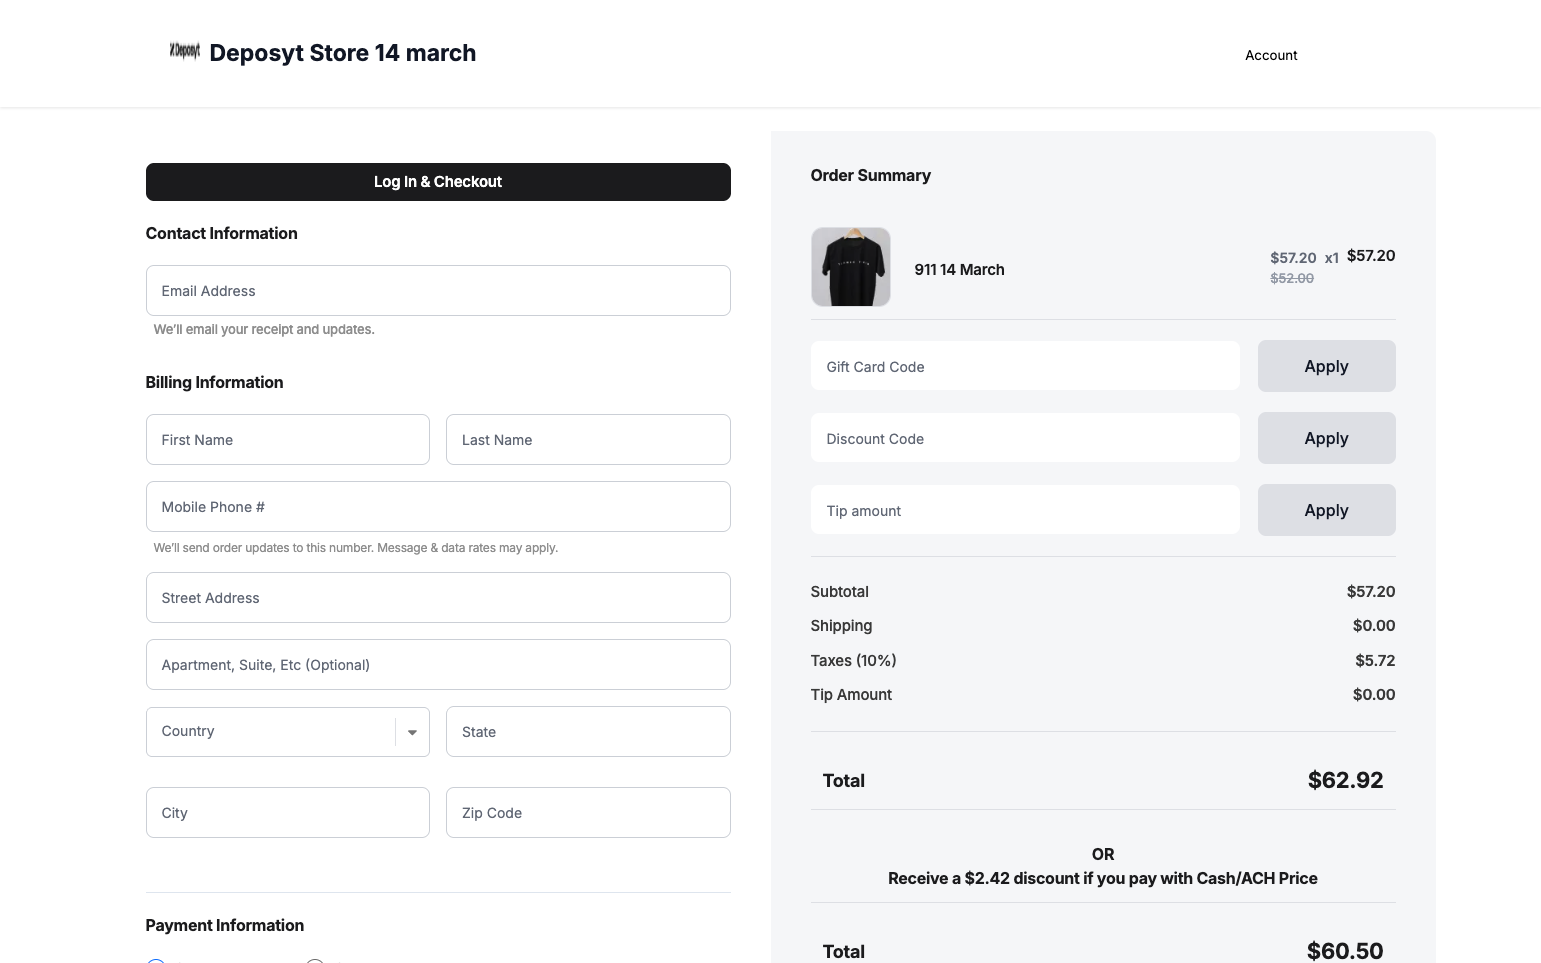Click the Tip Amount value $0.00
The image size is (1541, 963).
tap(1374, 695)
